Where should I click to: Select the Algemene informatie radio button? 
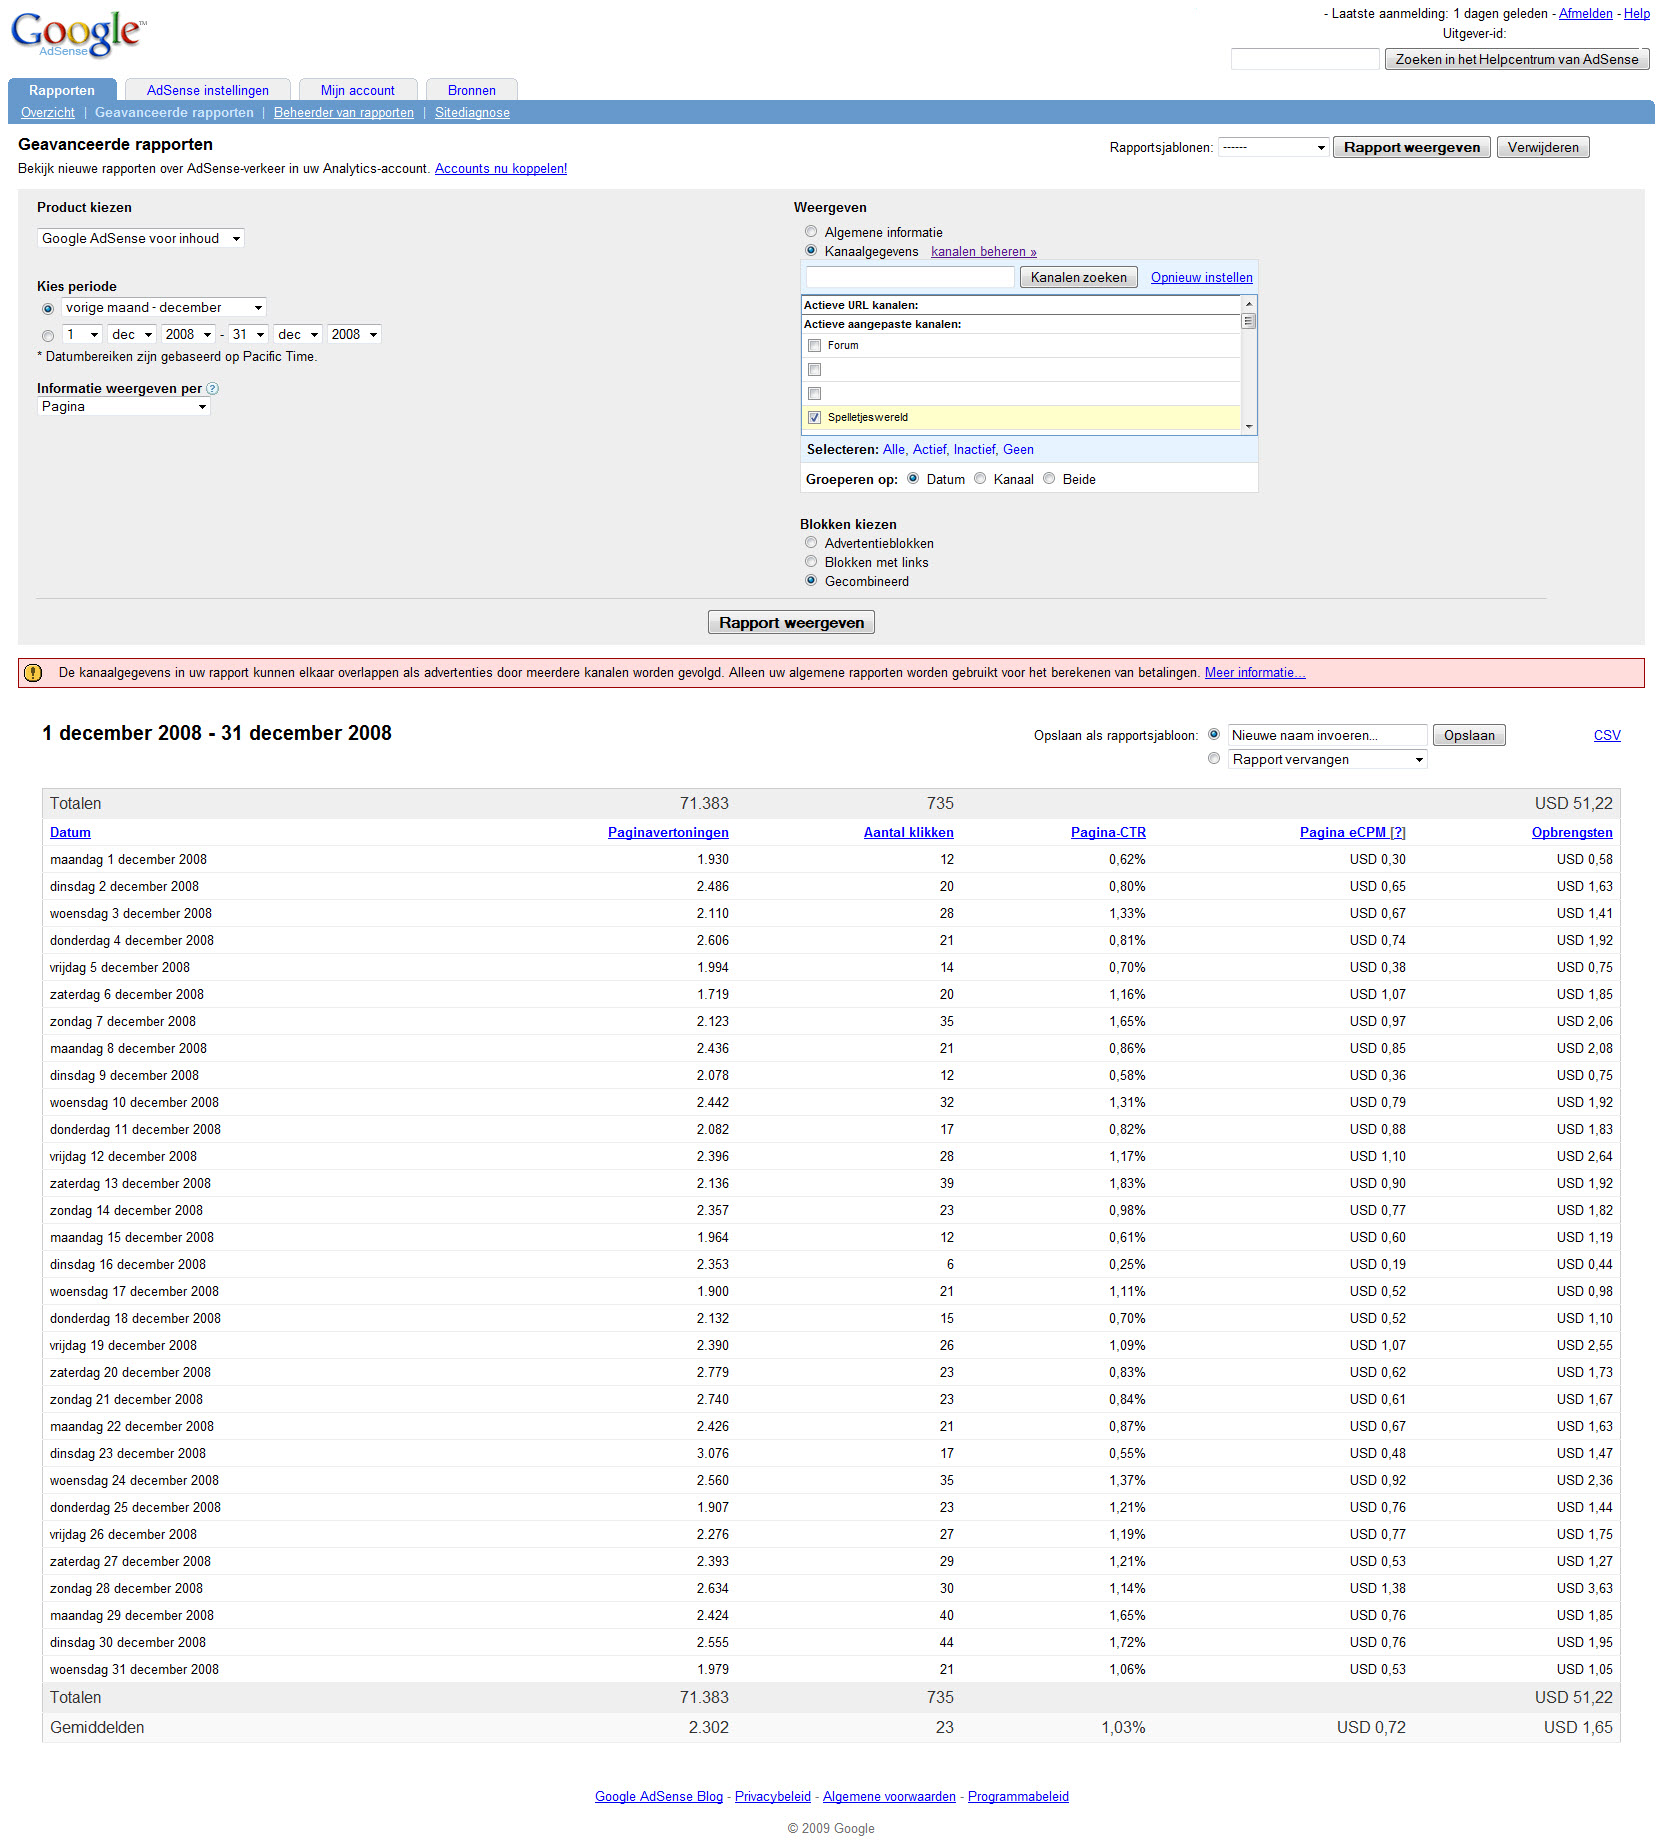[x=811, y=232]
